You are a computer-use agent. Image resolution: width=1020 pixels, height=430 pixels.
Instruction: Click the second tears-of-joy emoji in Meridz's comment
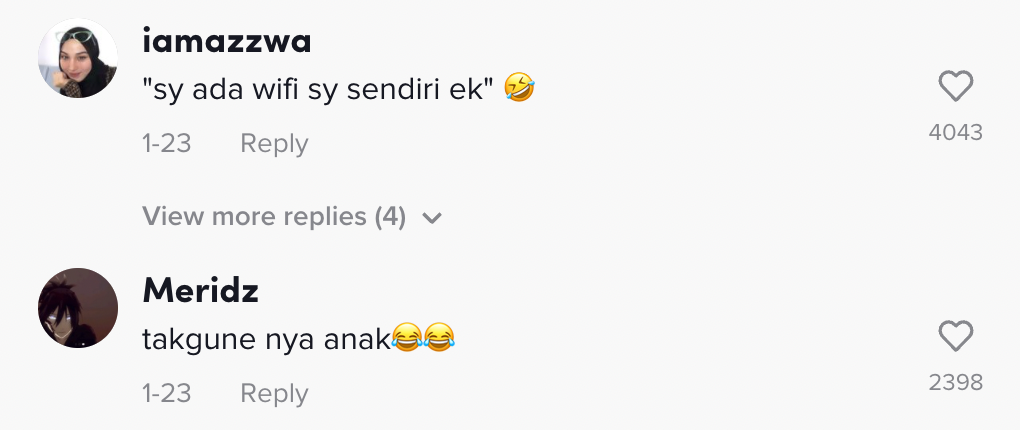pyautogui.click(x=439, y=340)
